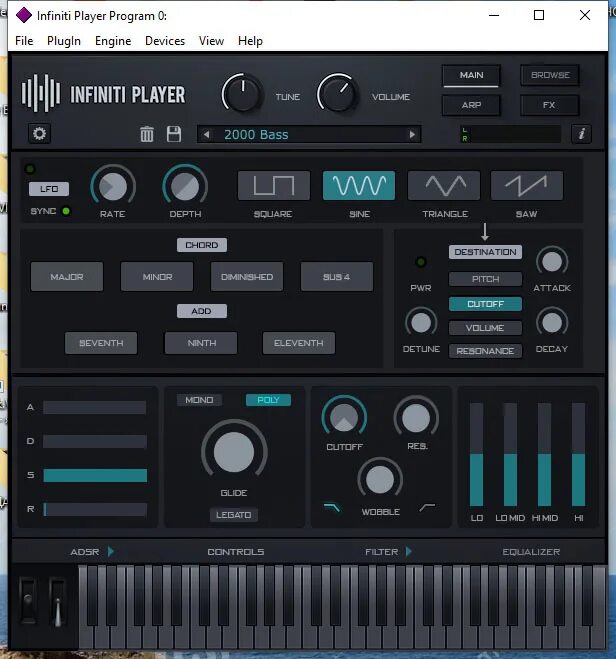The width and height of the screenshot is (616, 659).
Task: Set LFO destination to Volume
Action: 485,328
